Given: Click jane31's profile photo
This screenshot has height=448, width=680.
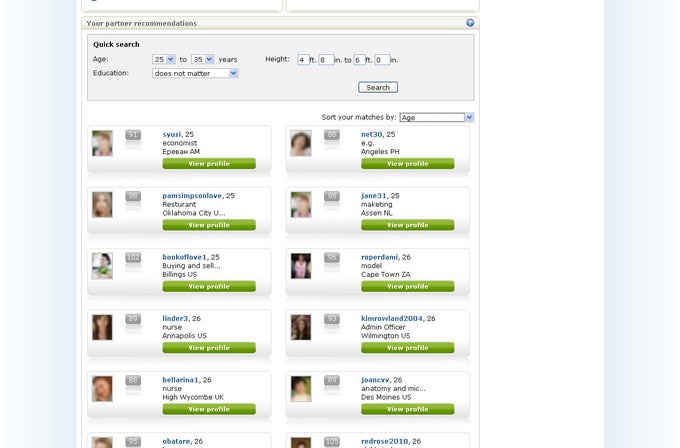Looking at the screenshot, I should 301,205.
